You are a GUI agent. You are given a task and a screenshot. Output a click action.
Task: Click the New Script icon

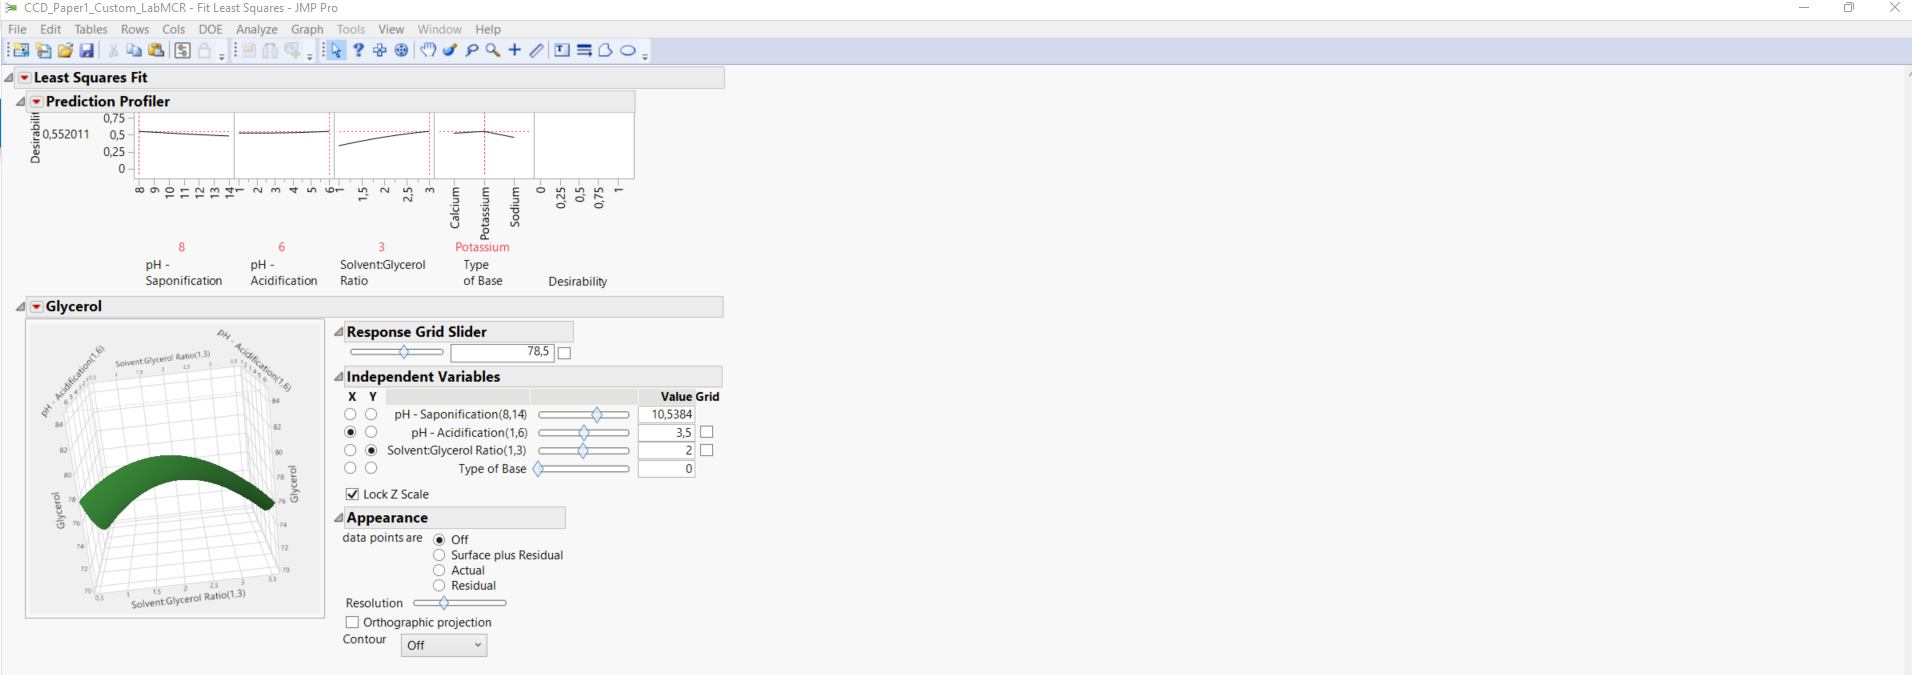(43, 50)
